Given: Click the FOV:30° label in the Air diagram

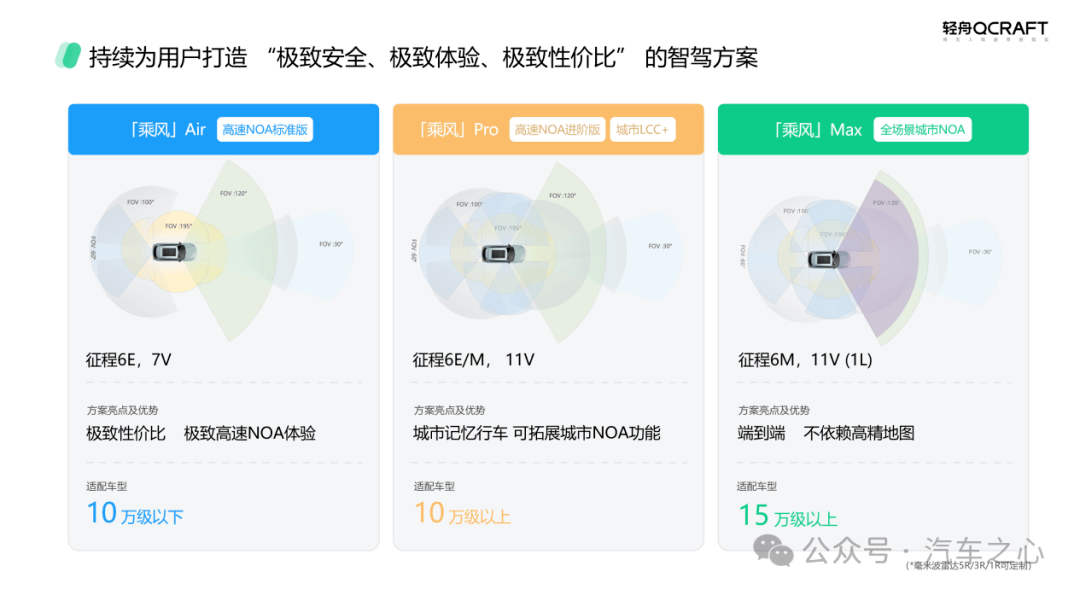Looking at the screenshot, I should pos(331,244).
